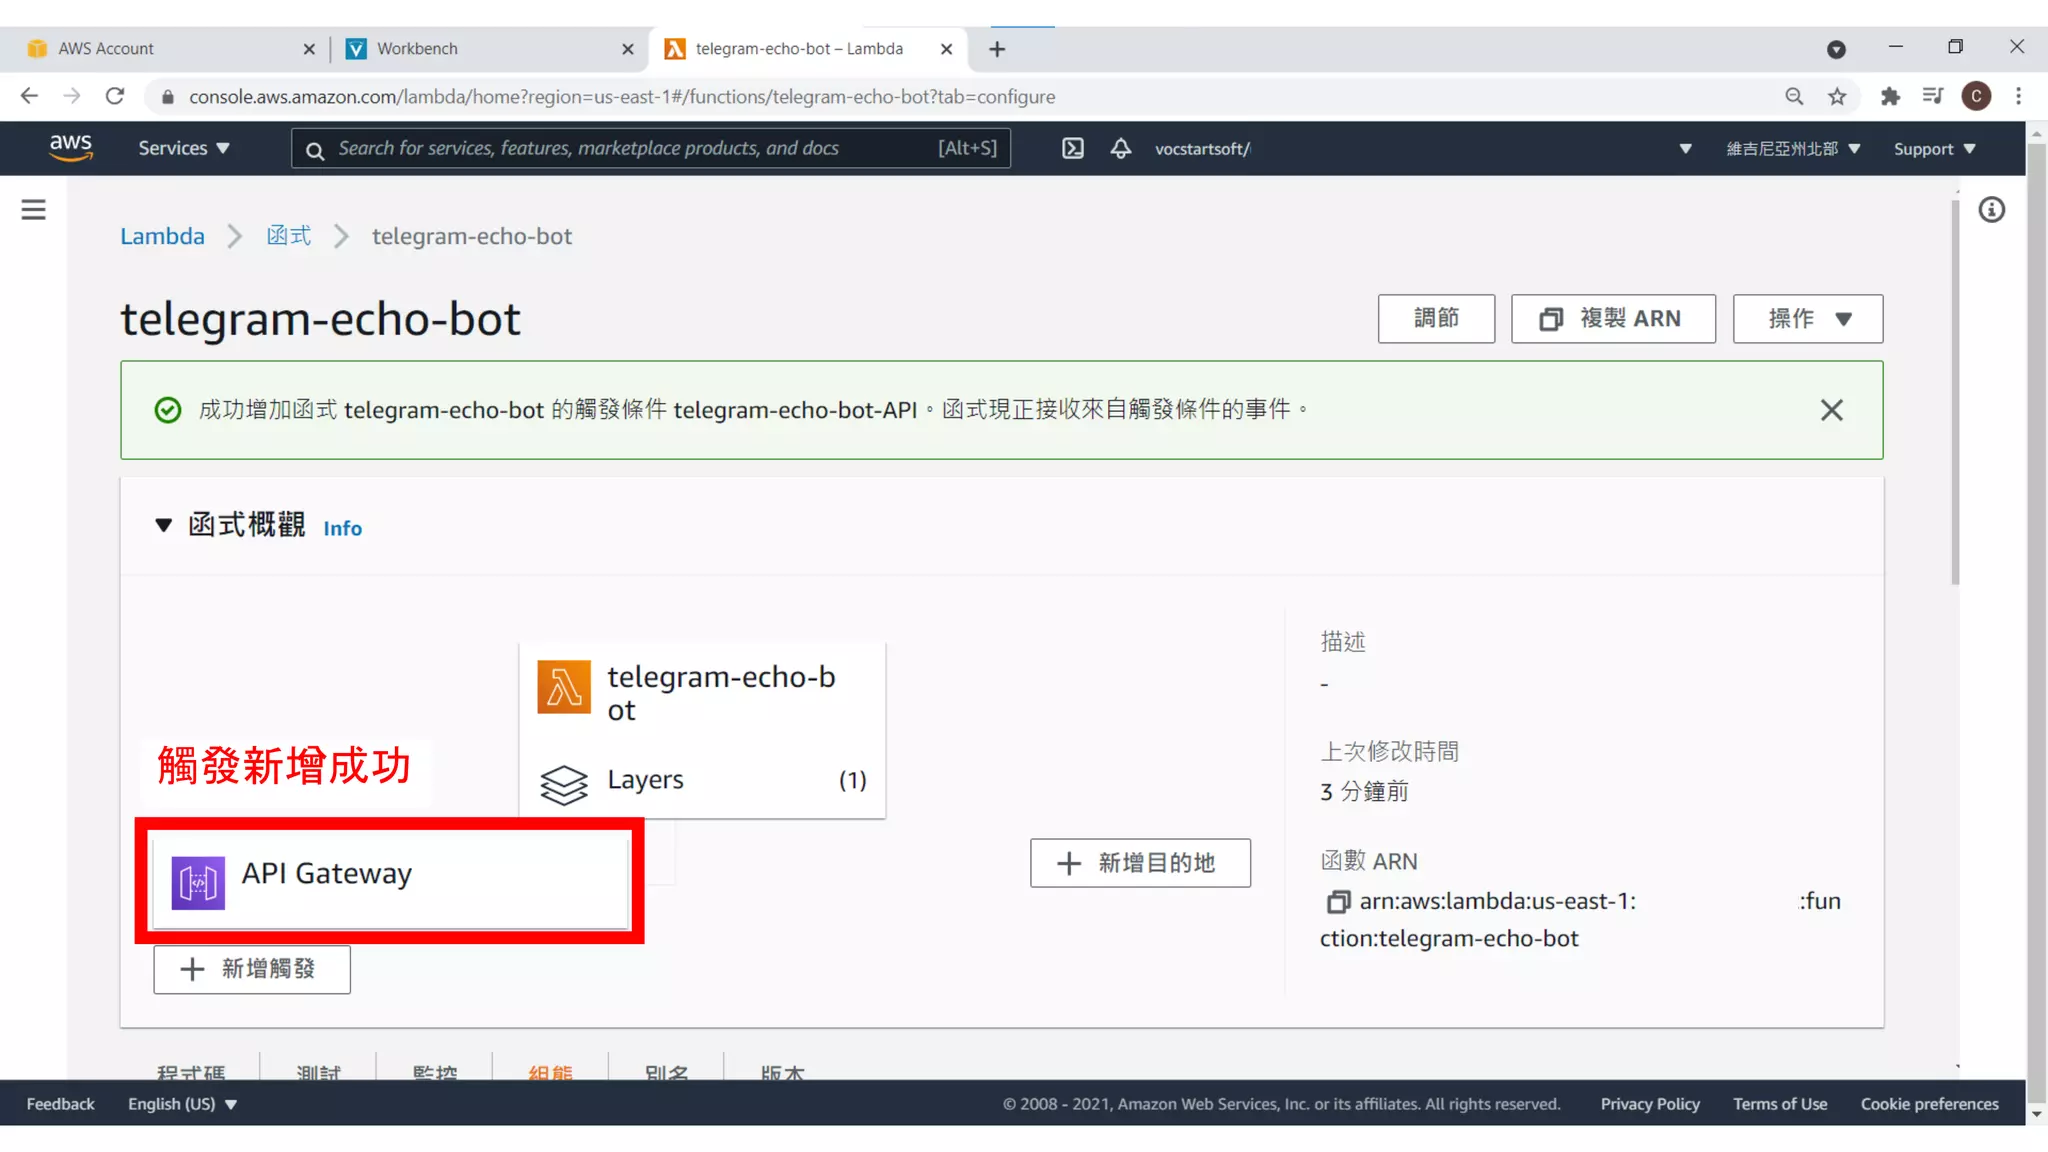Open the info panel circle icon
The width and height of the screenshot is (2048, 1152).
(1991, 210)
